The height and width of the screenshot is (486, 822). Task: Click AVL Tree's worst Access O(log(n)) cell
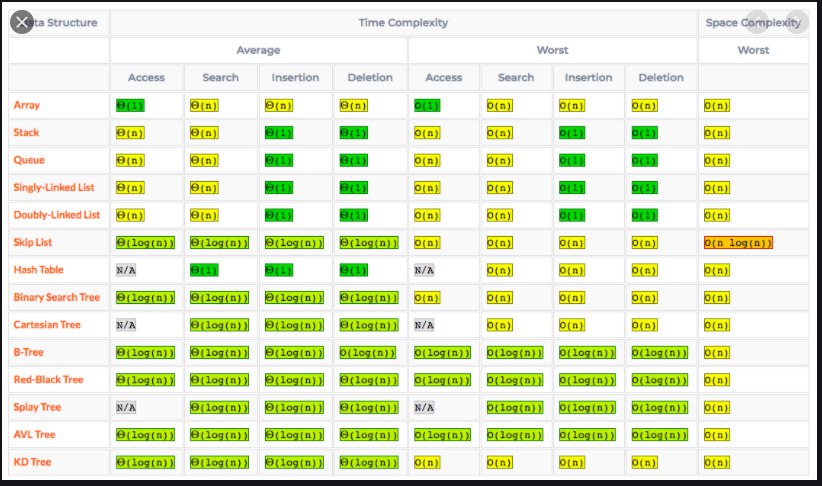(x=442, y=435)
